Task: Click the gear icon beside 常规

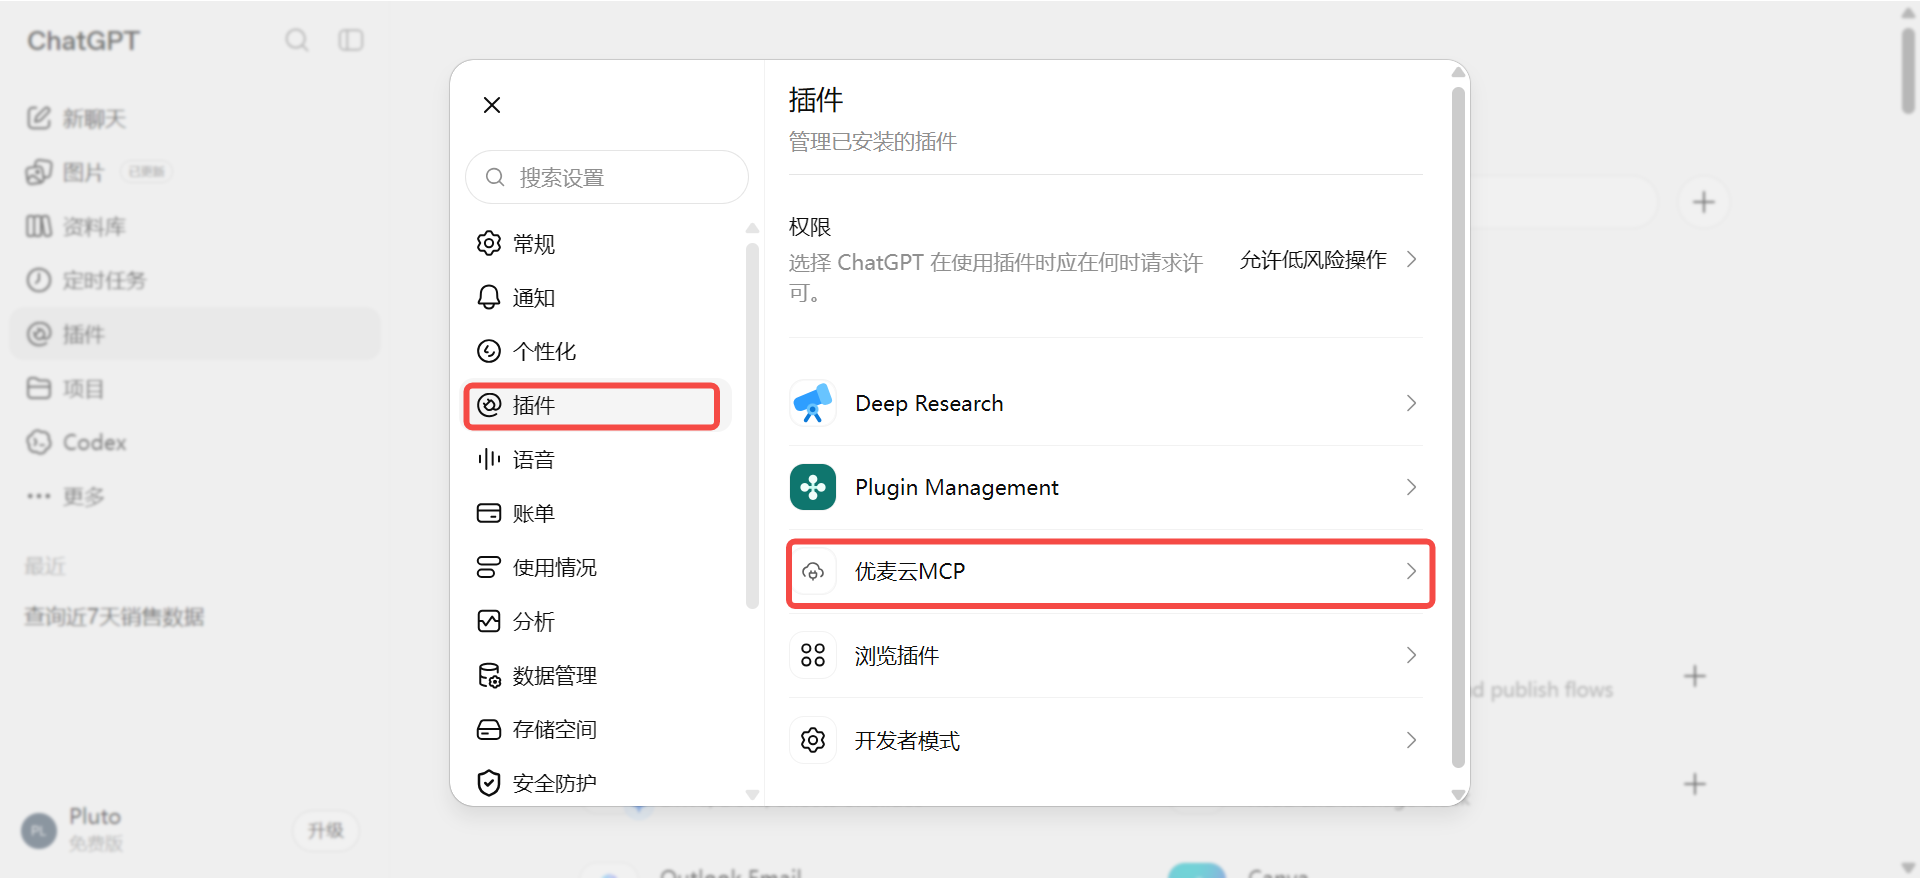Action: click(x=489, y=243)
